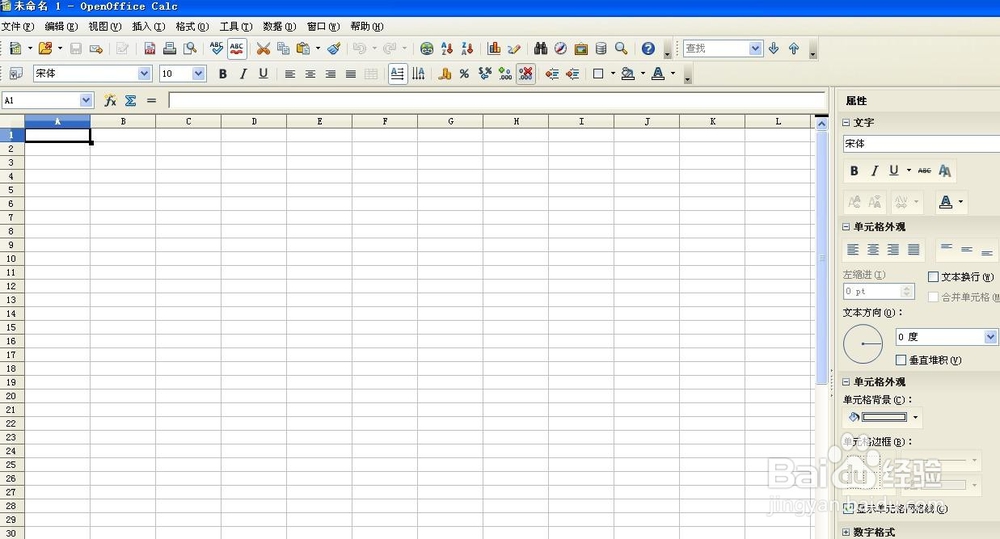Screen dimensions: 1000x539
Task: Sort ascending with the A-Z icon
Action: 447,48
